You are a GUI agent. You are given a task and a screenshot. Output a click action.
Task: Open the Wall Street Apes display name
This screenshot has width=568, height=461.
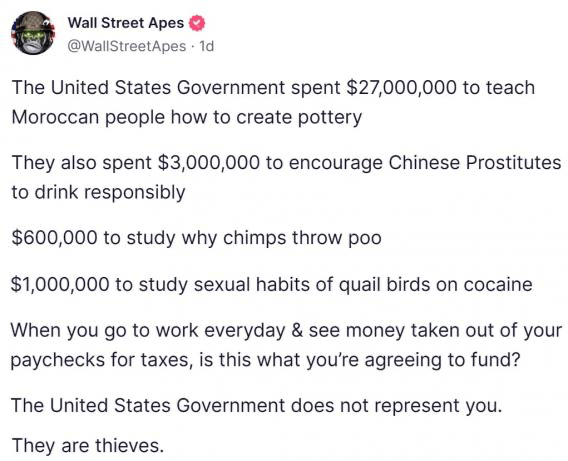point(126,23)
